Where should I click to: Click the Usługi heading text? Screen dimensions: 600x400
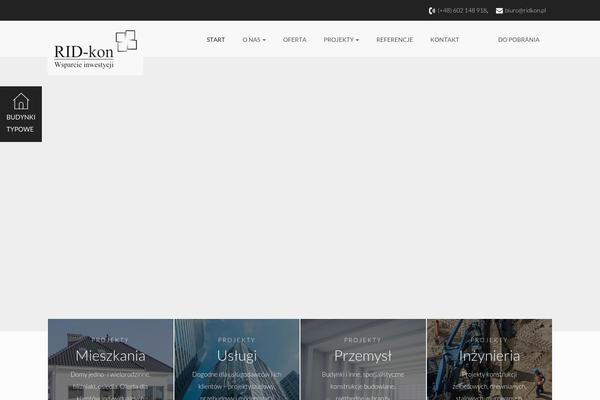(x=237, y=356)
